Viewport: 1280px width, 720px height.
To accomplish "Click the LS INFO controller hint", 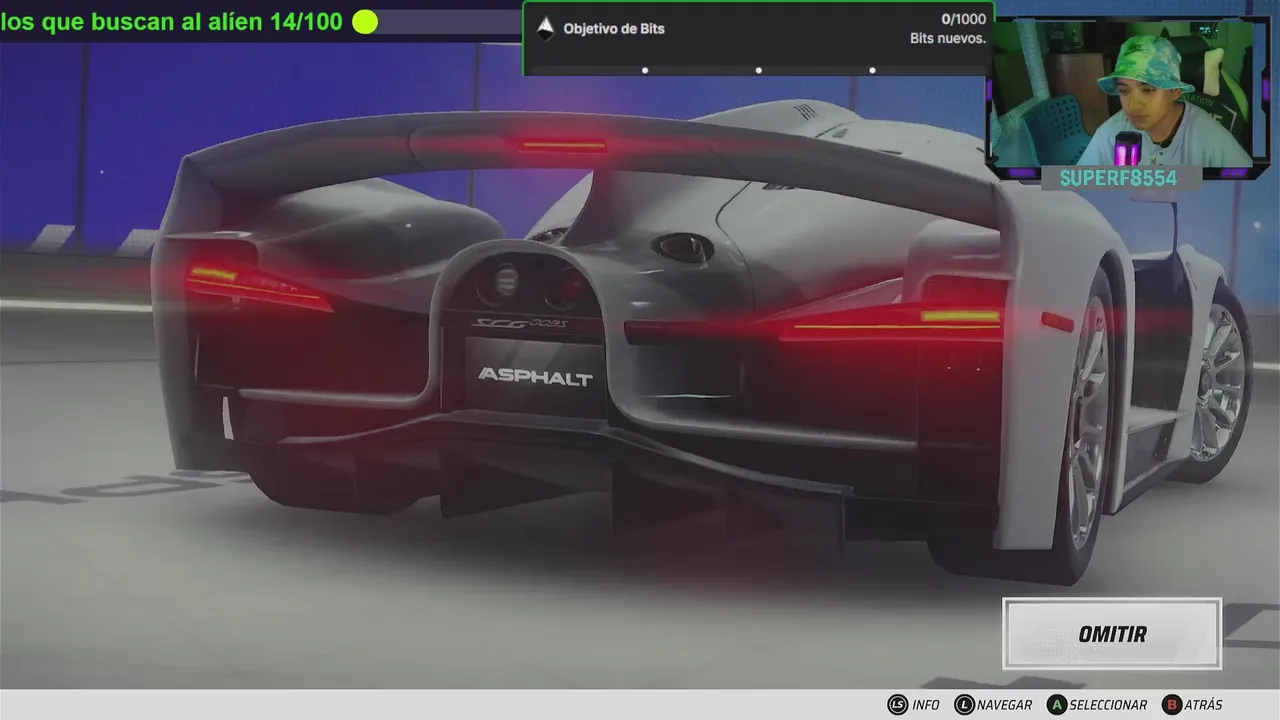I will tap(914, 705).
